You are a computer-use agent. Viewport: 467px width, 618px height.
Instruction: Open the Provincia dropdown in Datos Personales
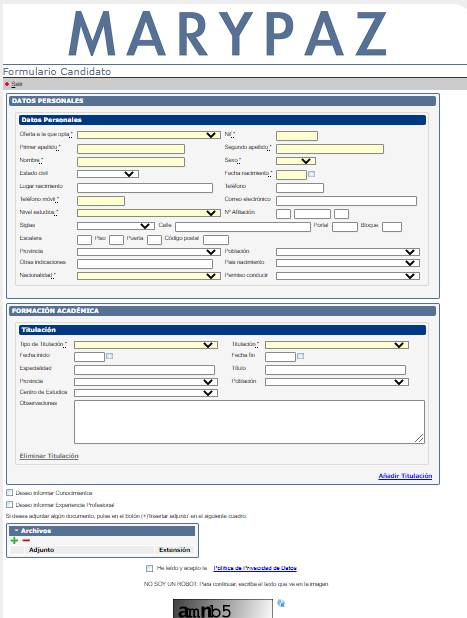pos(149,252)
